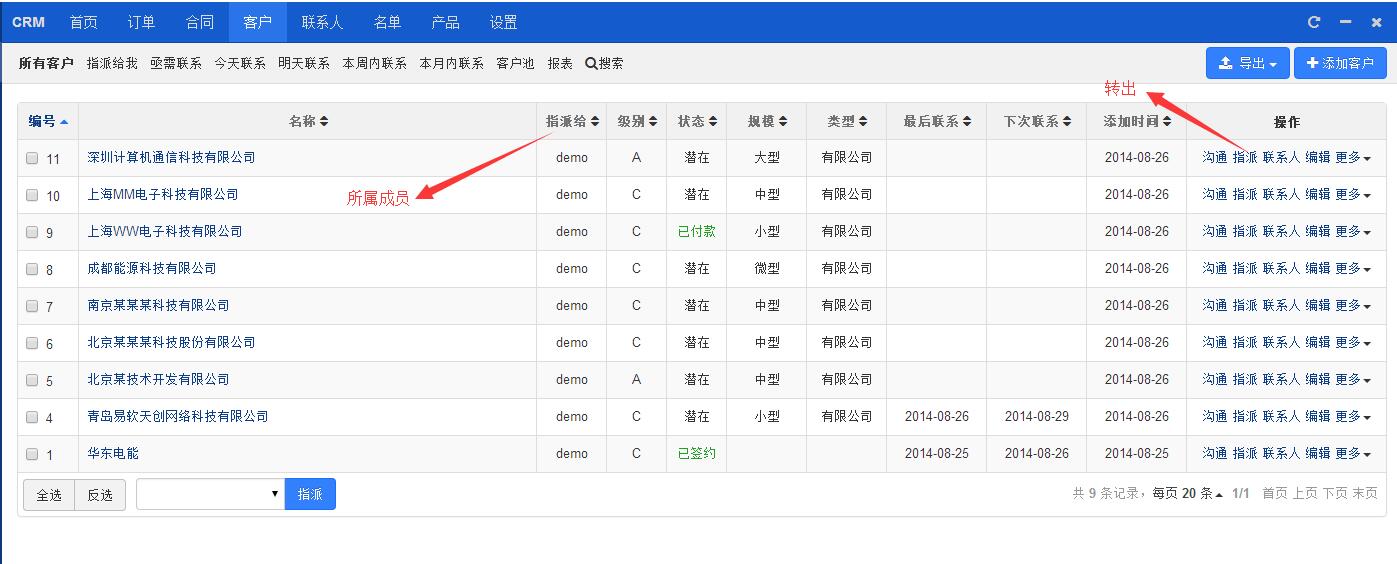Screen dimensions: 1397x564
Task: Open the 首页 top menu
Action: pyautogui.click(x=84, y=22)
